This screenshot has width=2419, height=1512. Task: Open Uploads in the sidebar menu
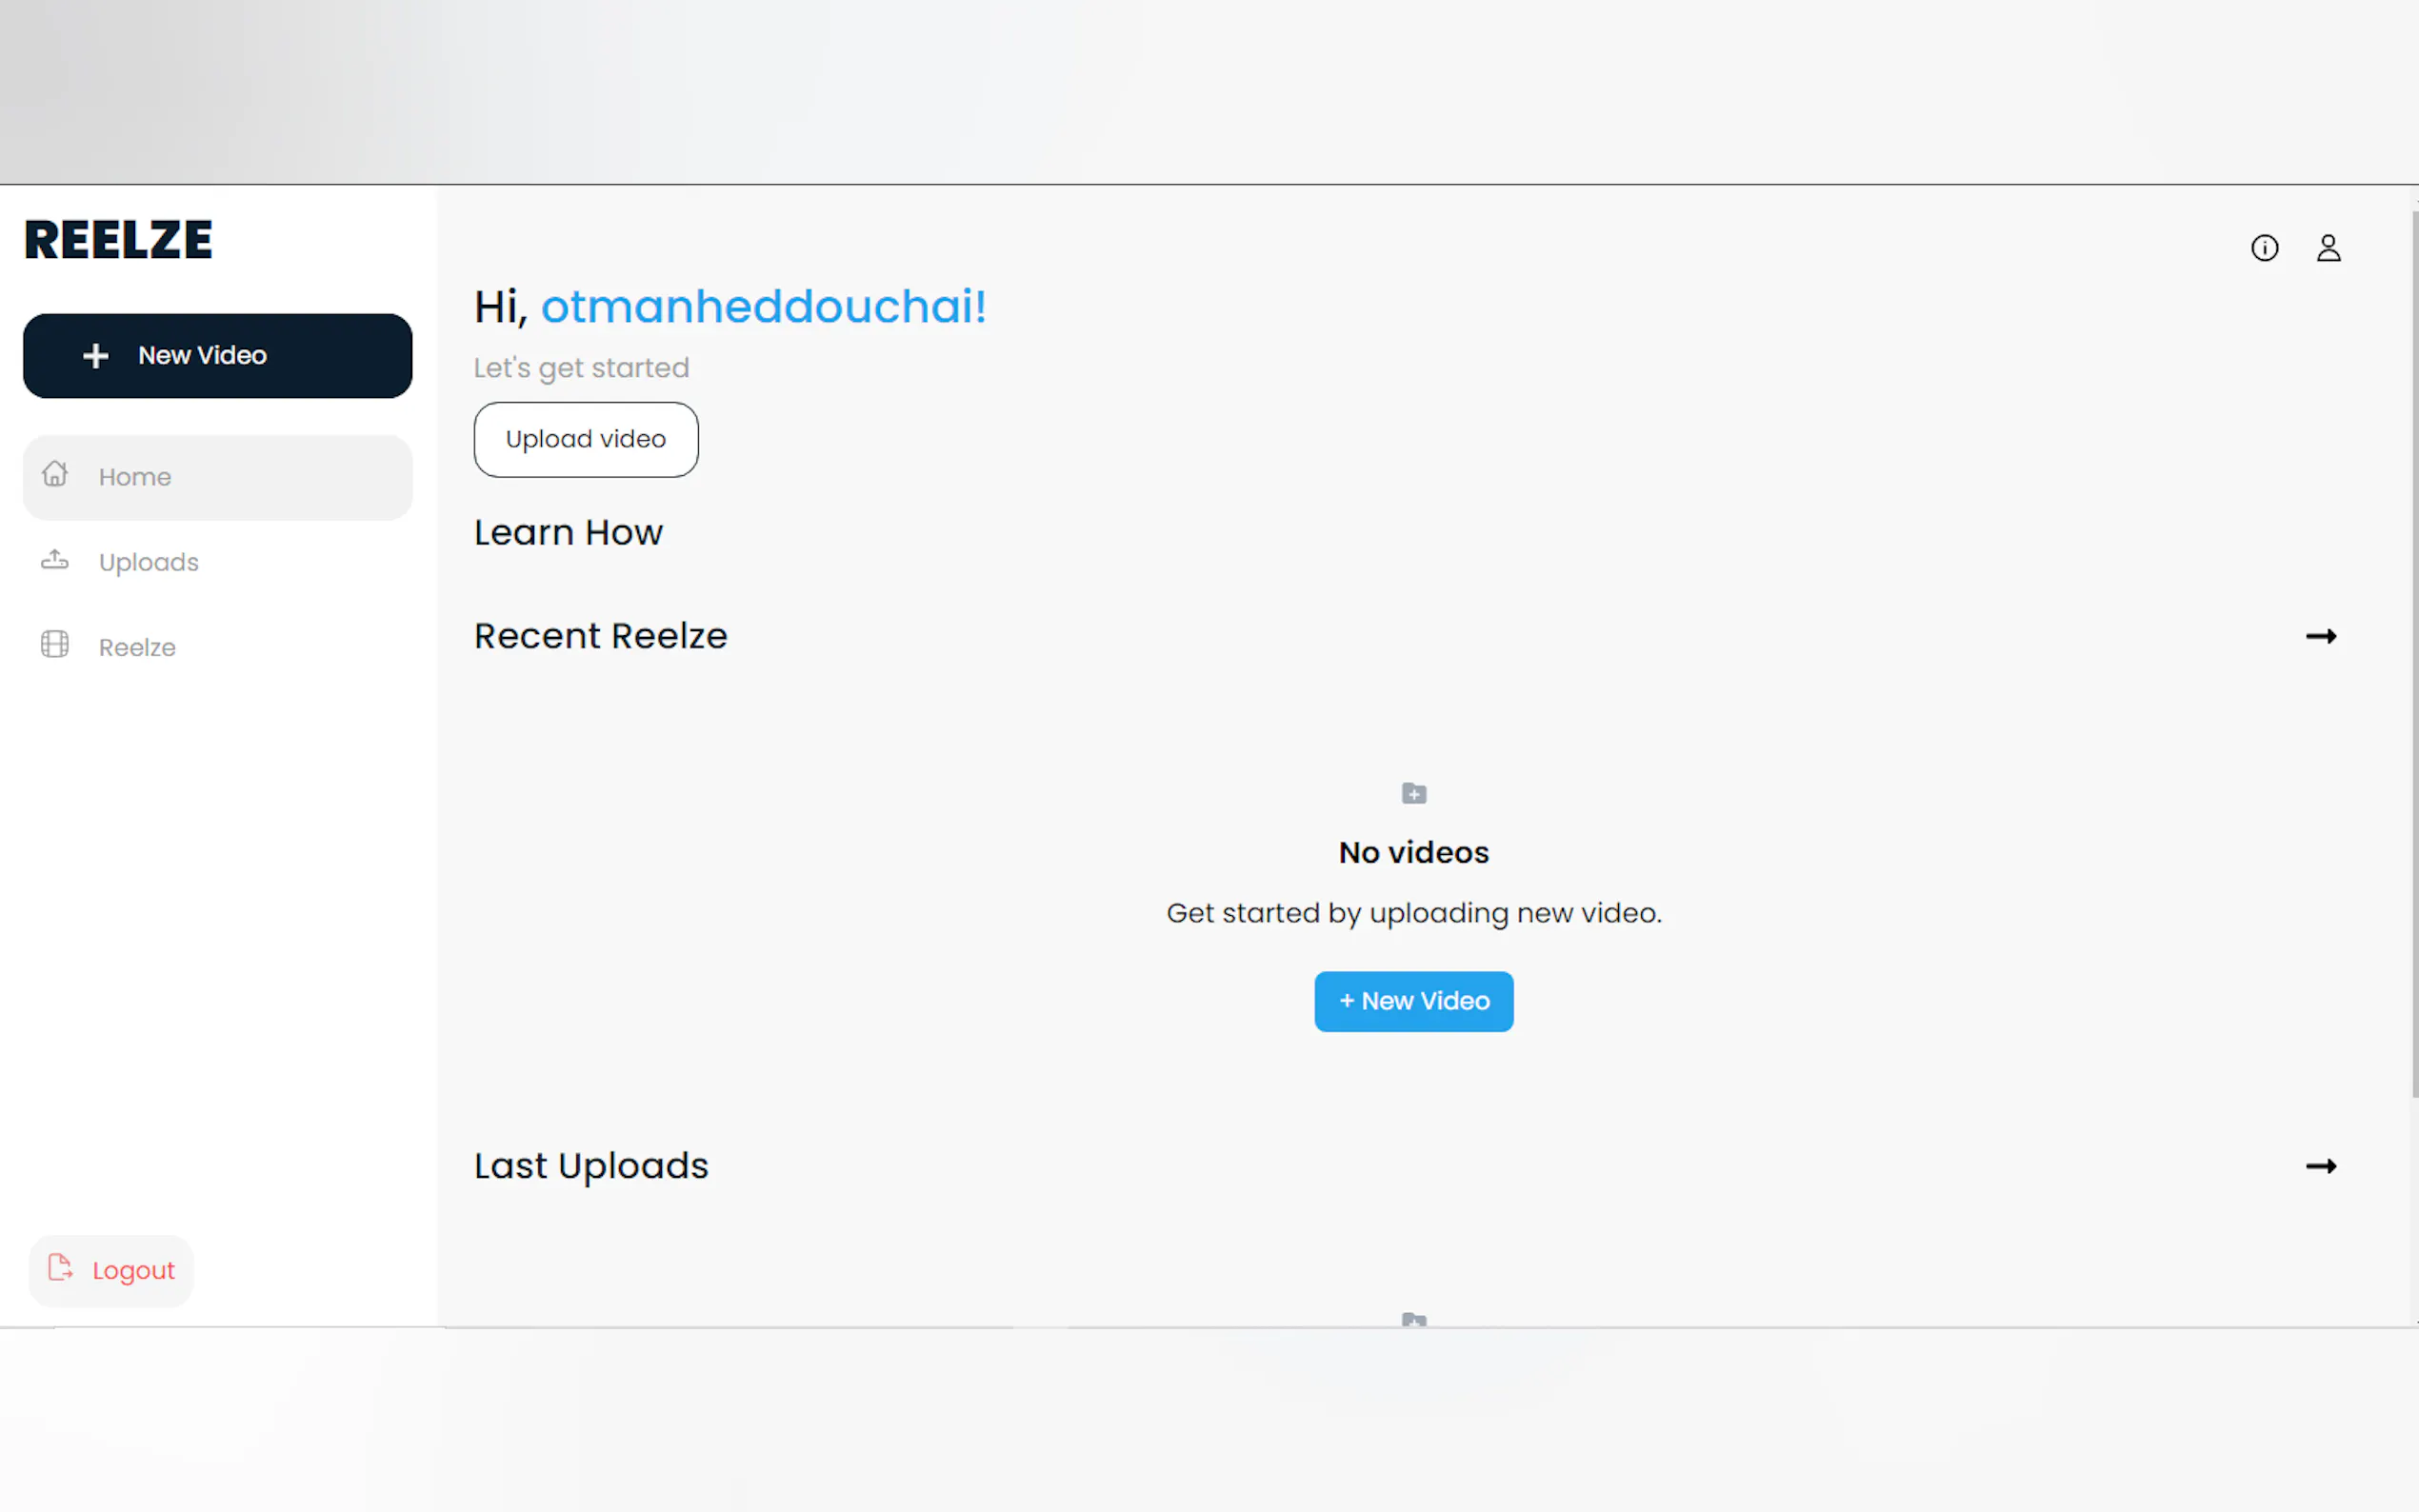point(149,562)
